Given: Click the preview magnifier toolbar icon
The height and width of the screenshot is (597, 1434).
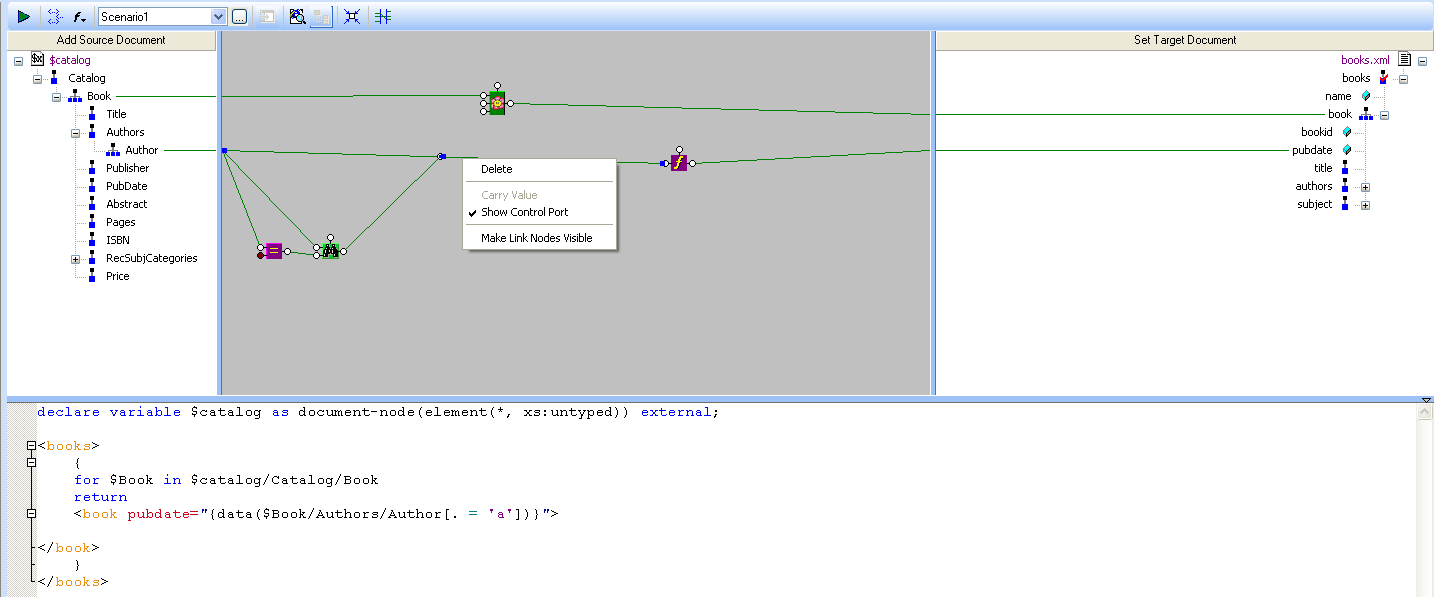Looking at the screenshot, I should pos(297,16).
